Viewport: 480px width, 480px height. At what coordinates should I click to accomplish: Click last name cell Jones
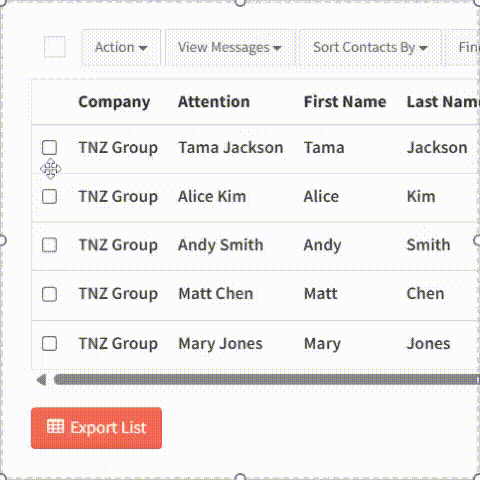pyautogui.click(x=428, y=344)
